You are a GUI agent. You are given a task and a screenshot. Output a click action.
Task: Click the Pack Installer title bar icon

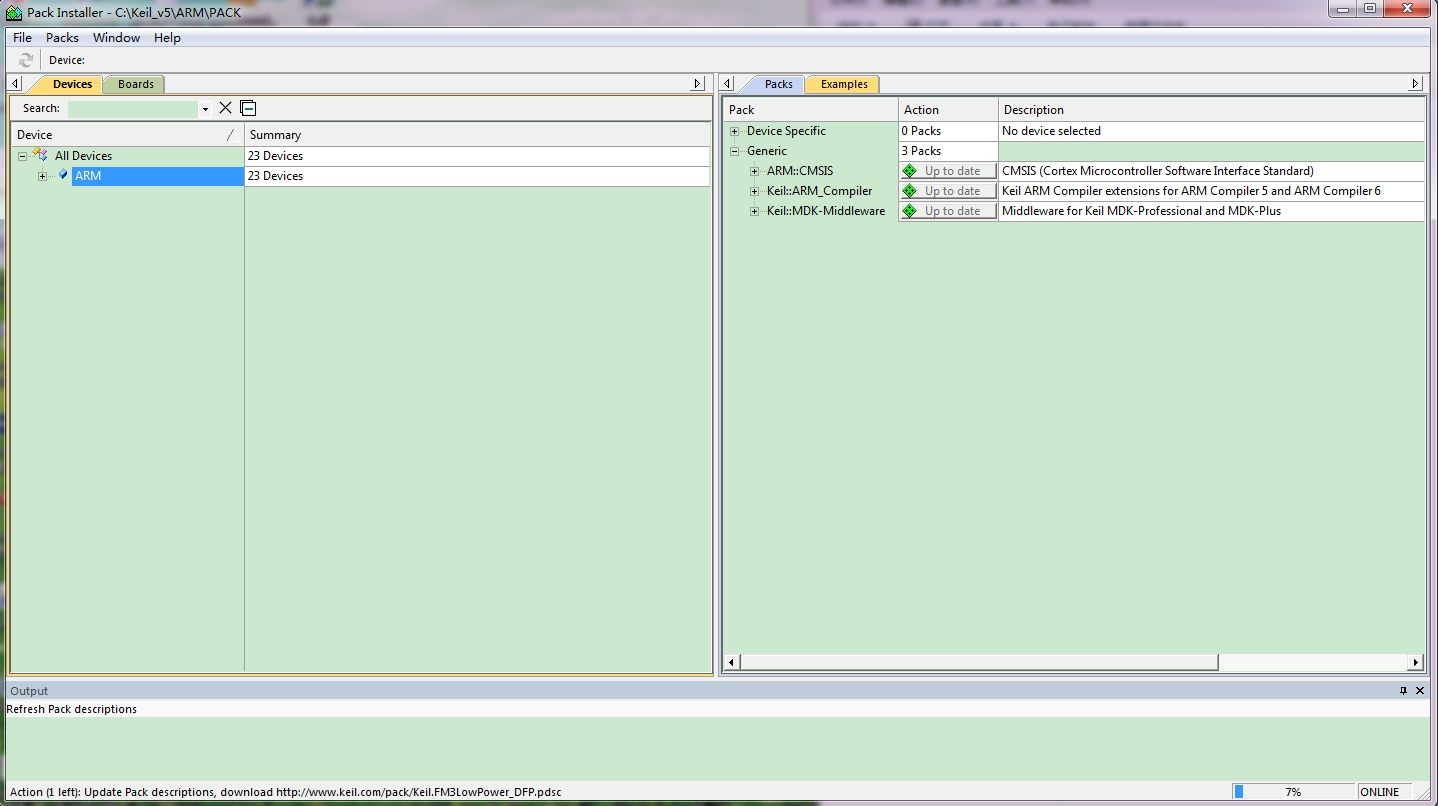[14, 12]
